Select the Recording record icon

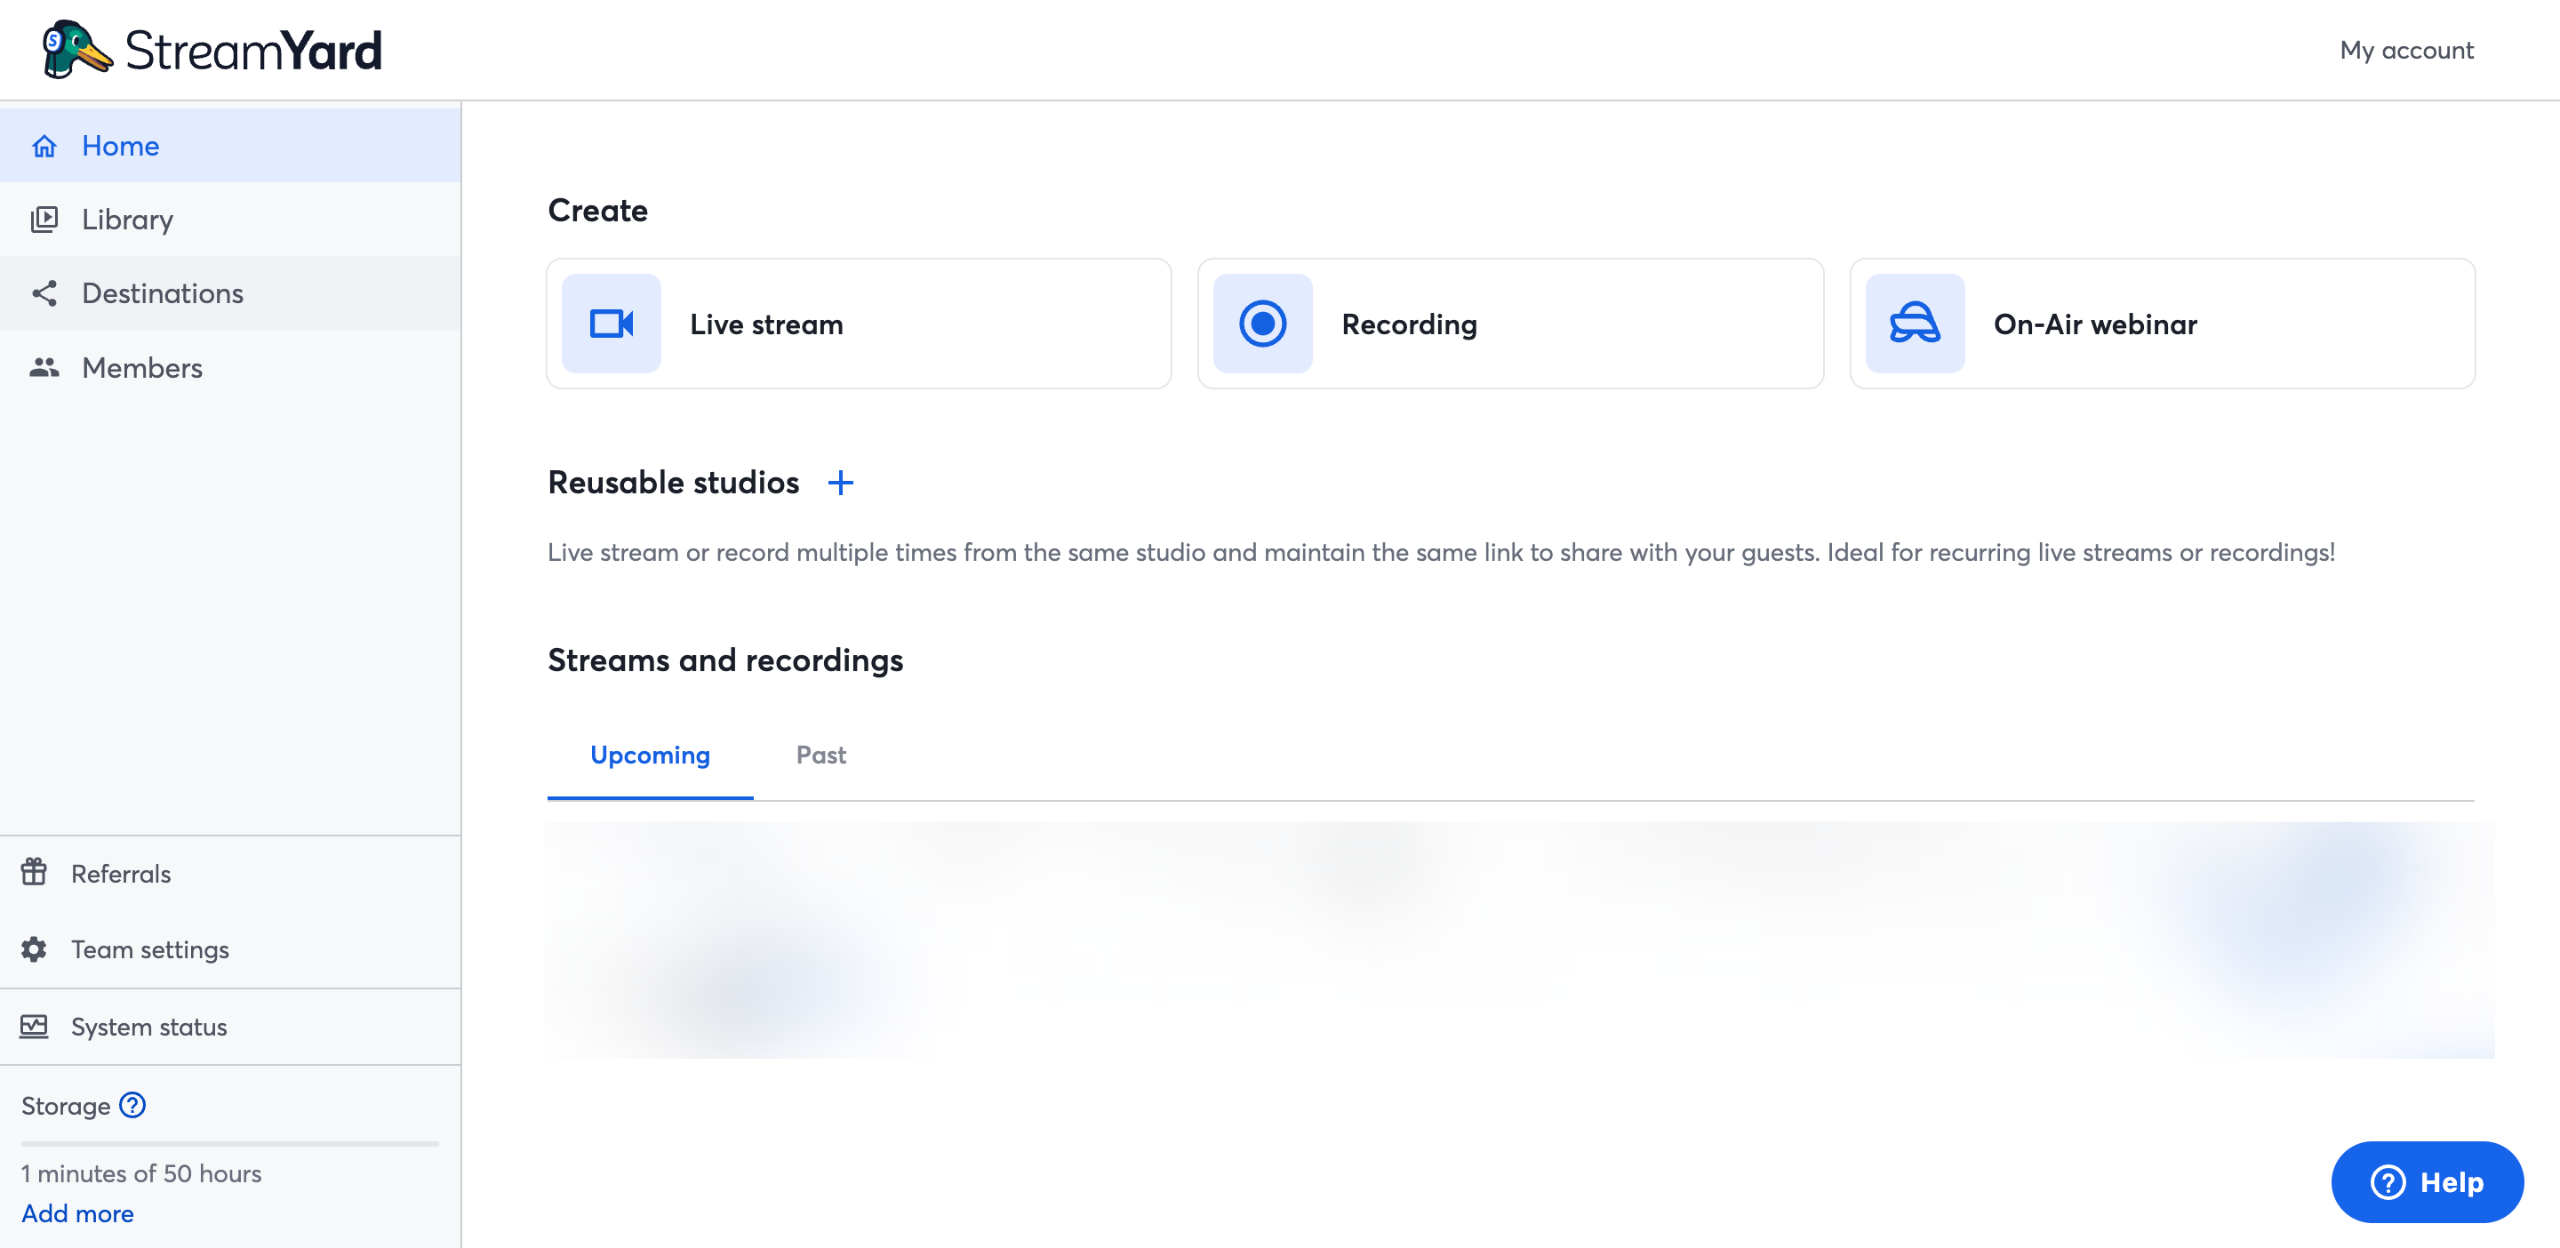[x=1262, y=323]
